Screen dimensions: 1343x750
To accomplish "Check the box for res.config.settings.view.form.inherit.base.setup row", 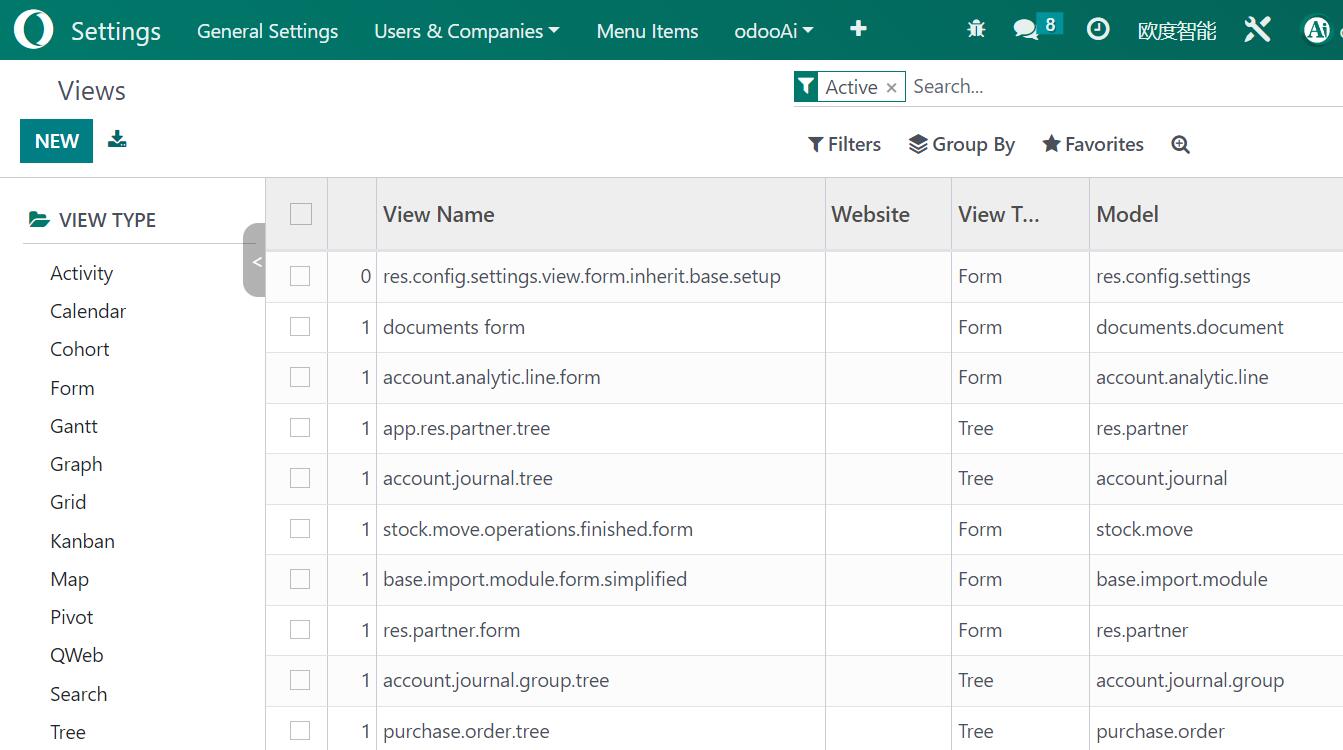I will tap(300, 276).
